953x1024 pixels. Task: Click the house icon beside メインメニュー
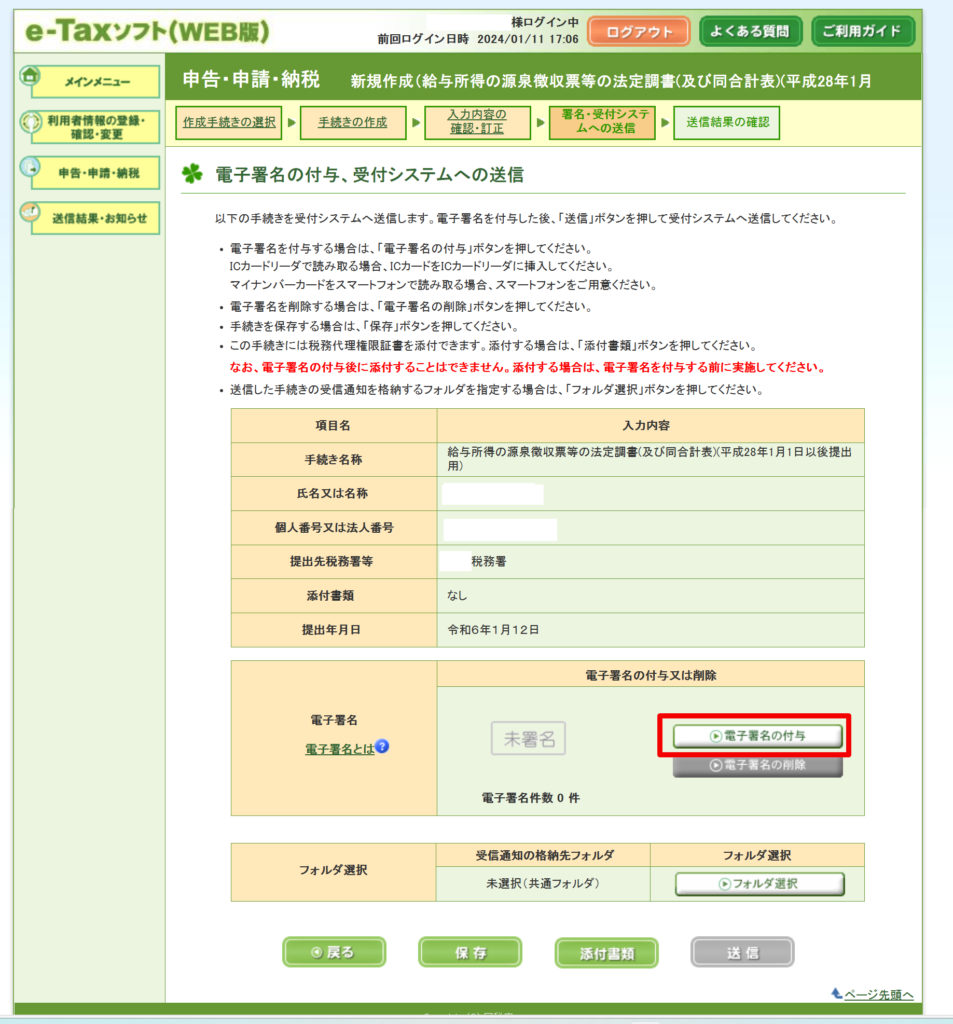pyautogui.click(x=30, y=77)
